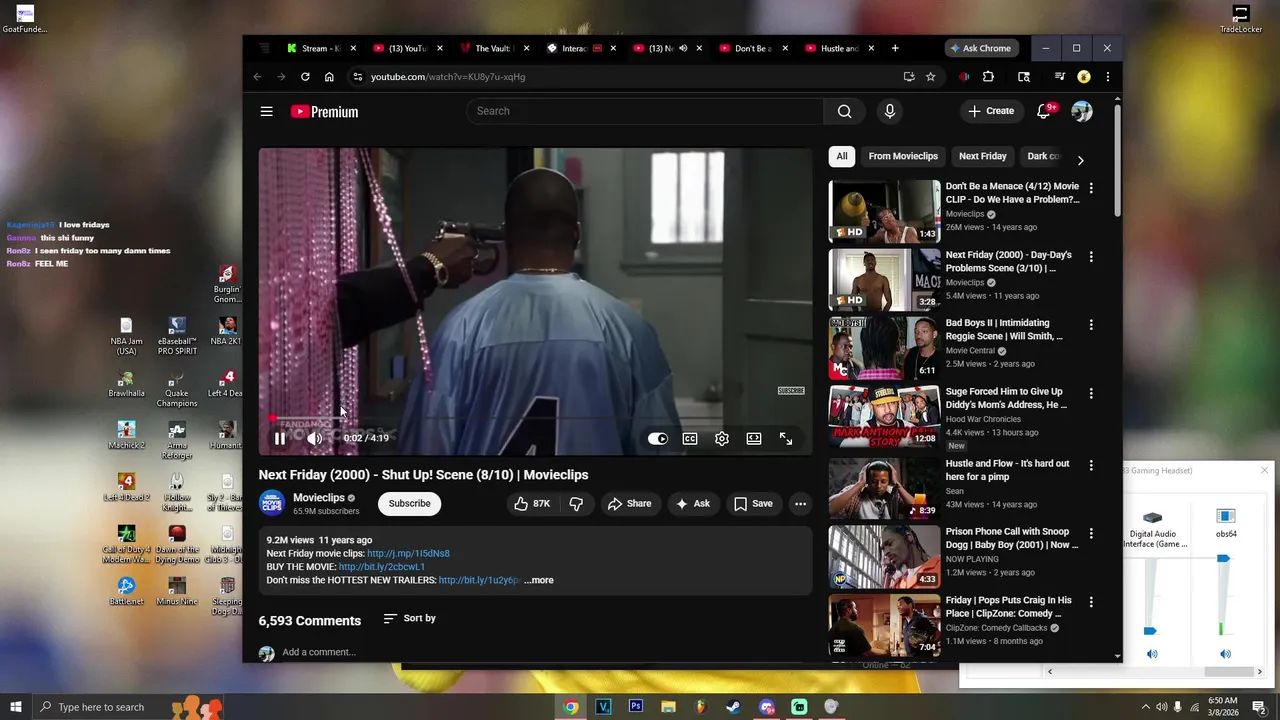Open options for Hustle and Flow video
Screen dimensions: 1280x720
coord(1091,466)
